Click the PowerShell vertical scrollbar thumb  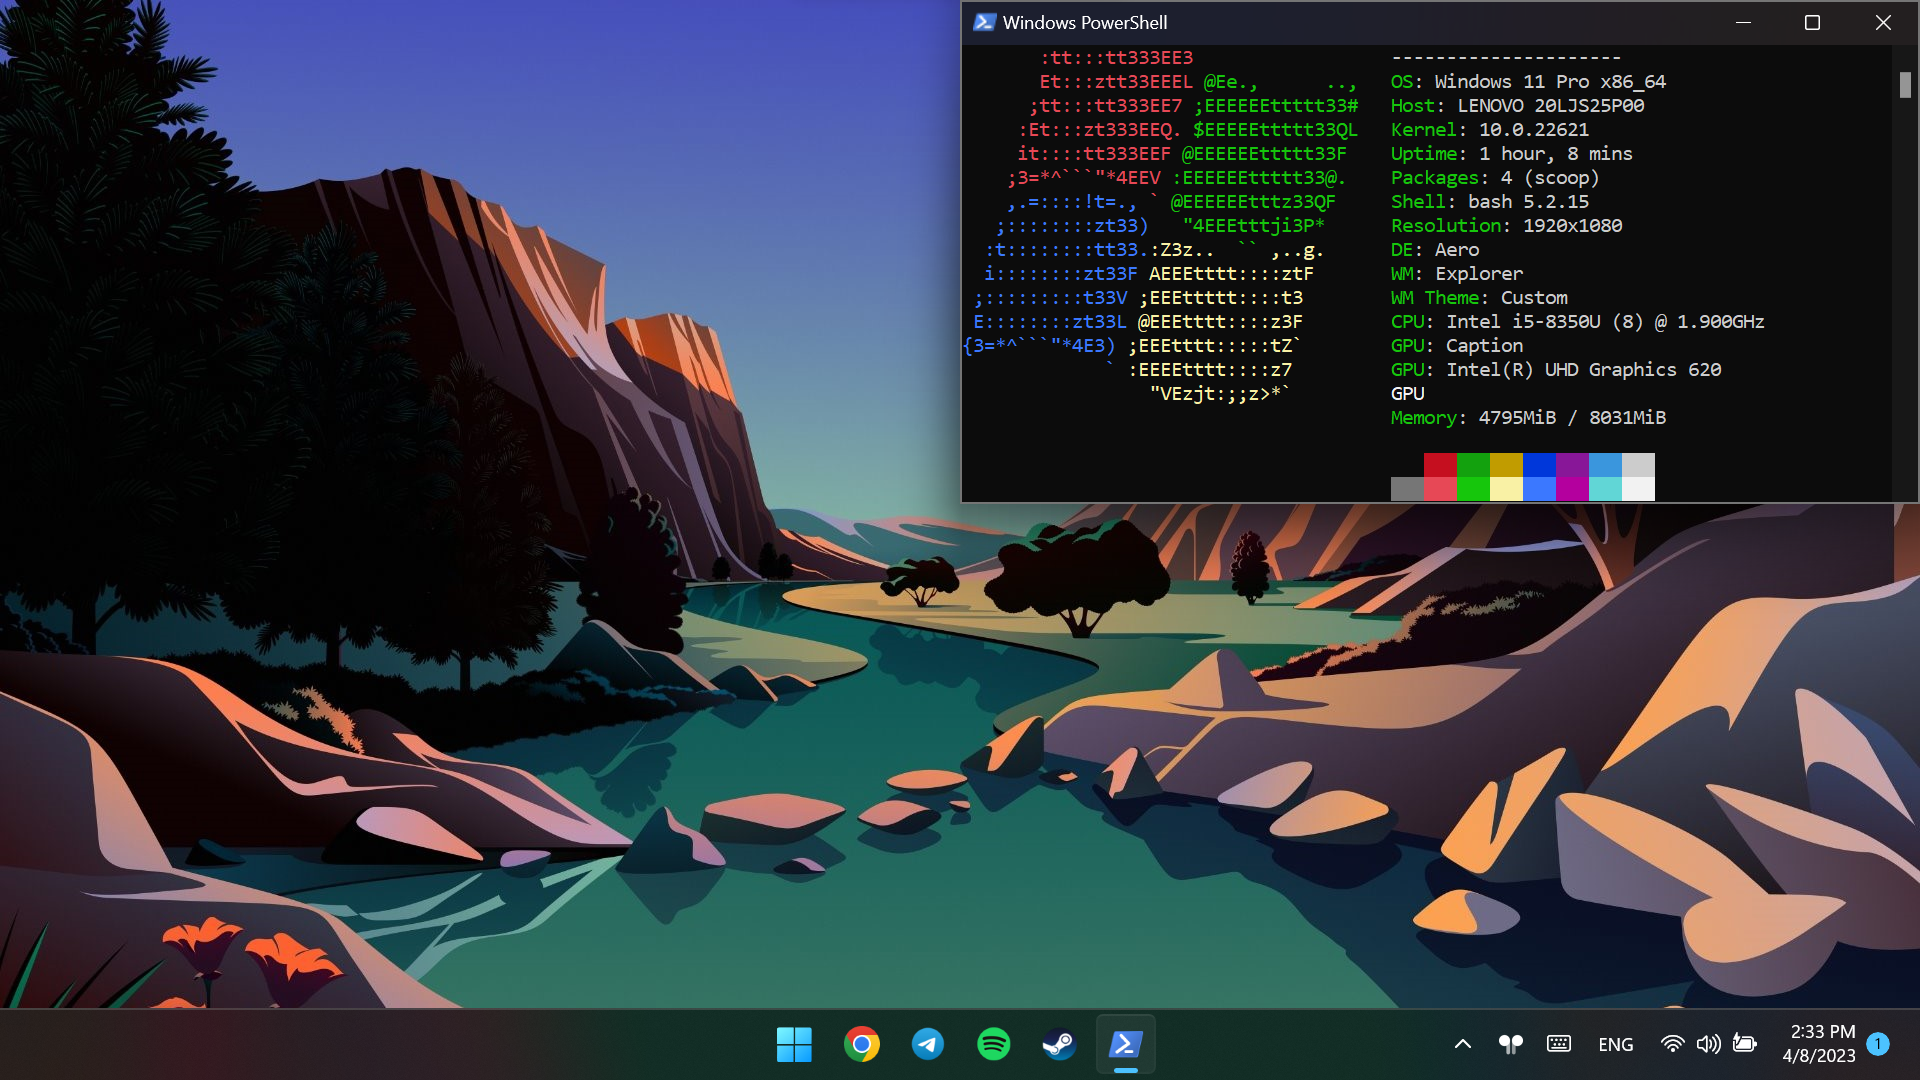pyautogui.click(x=1905, y=85)
